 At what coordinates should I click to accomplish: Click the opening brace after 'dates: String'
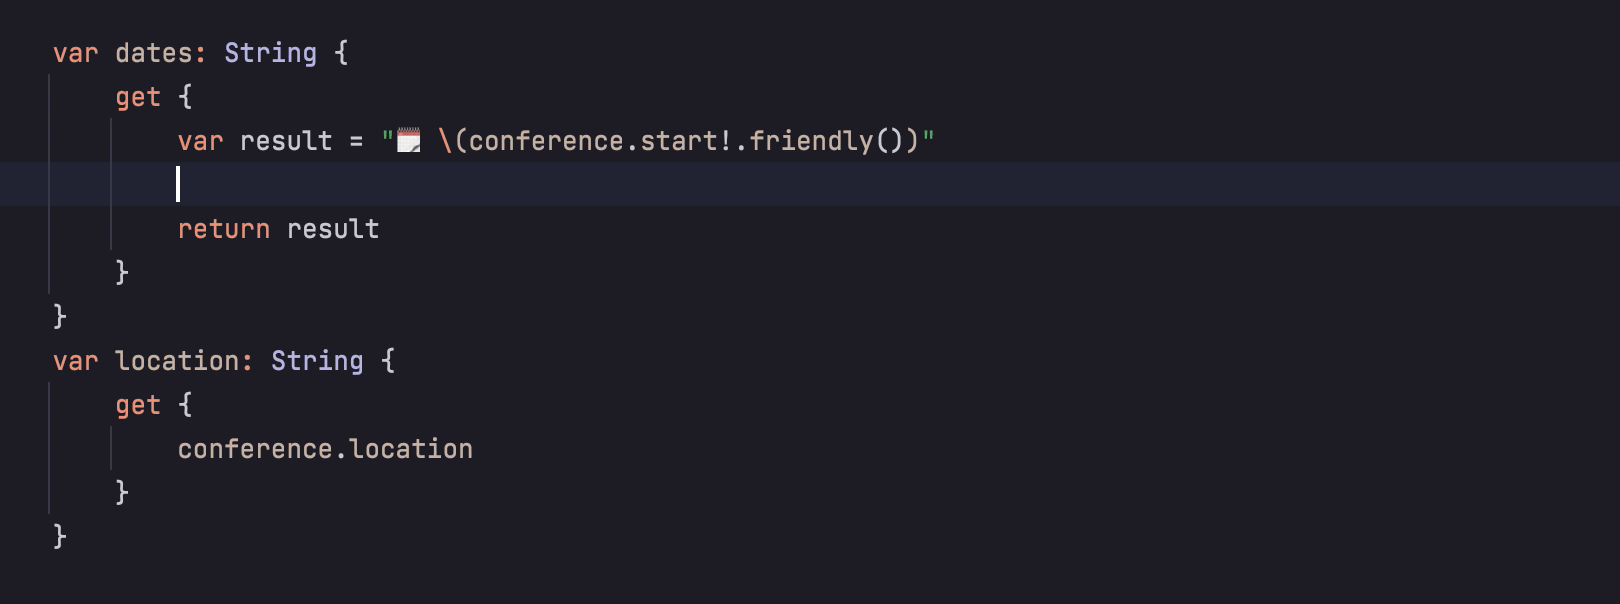(x=341, y=53)
